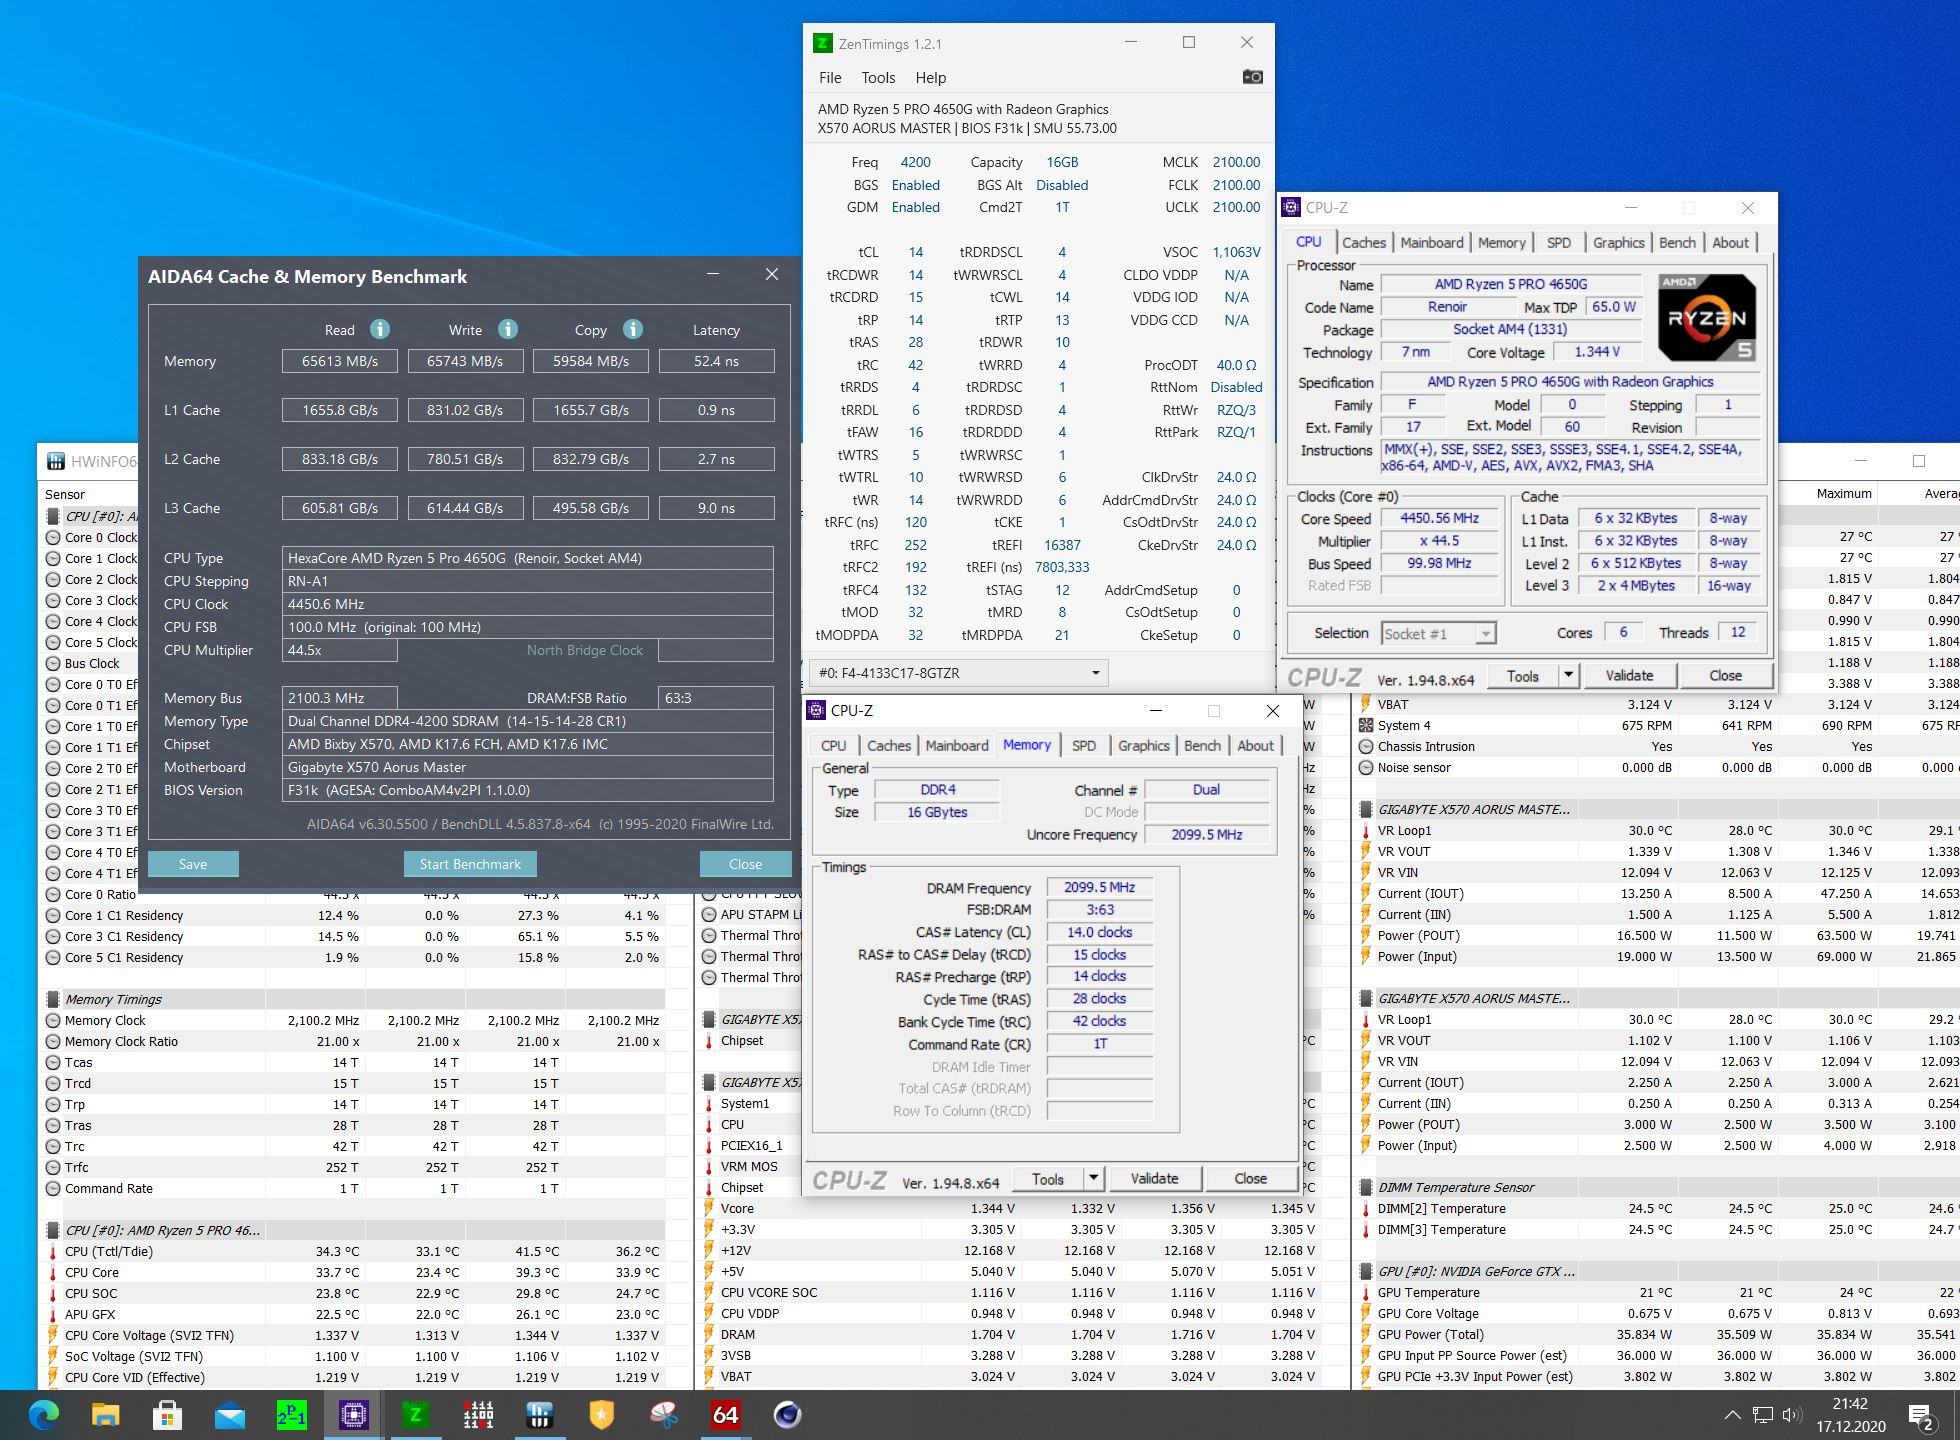Click Validate in the upper CPU-Z window
Image resolution: width=1960 pixels, height=1440 pixels.
1629,676
